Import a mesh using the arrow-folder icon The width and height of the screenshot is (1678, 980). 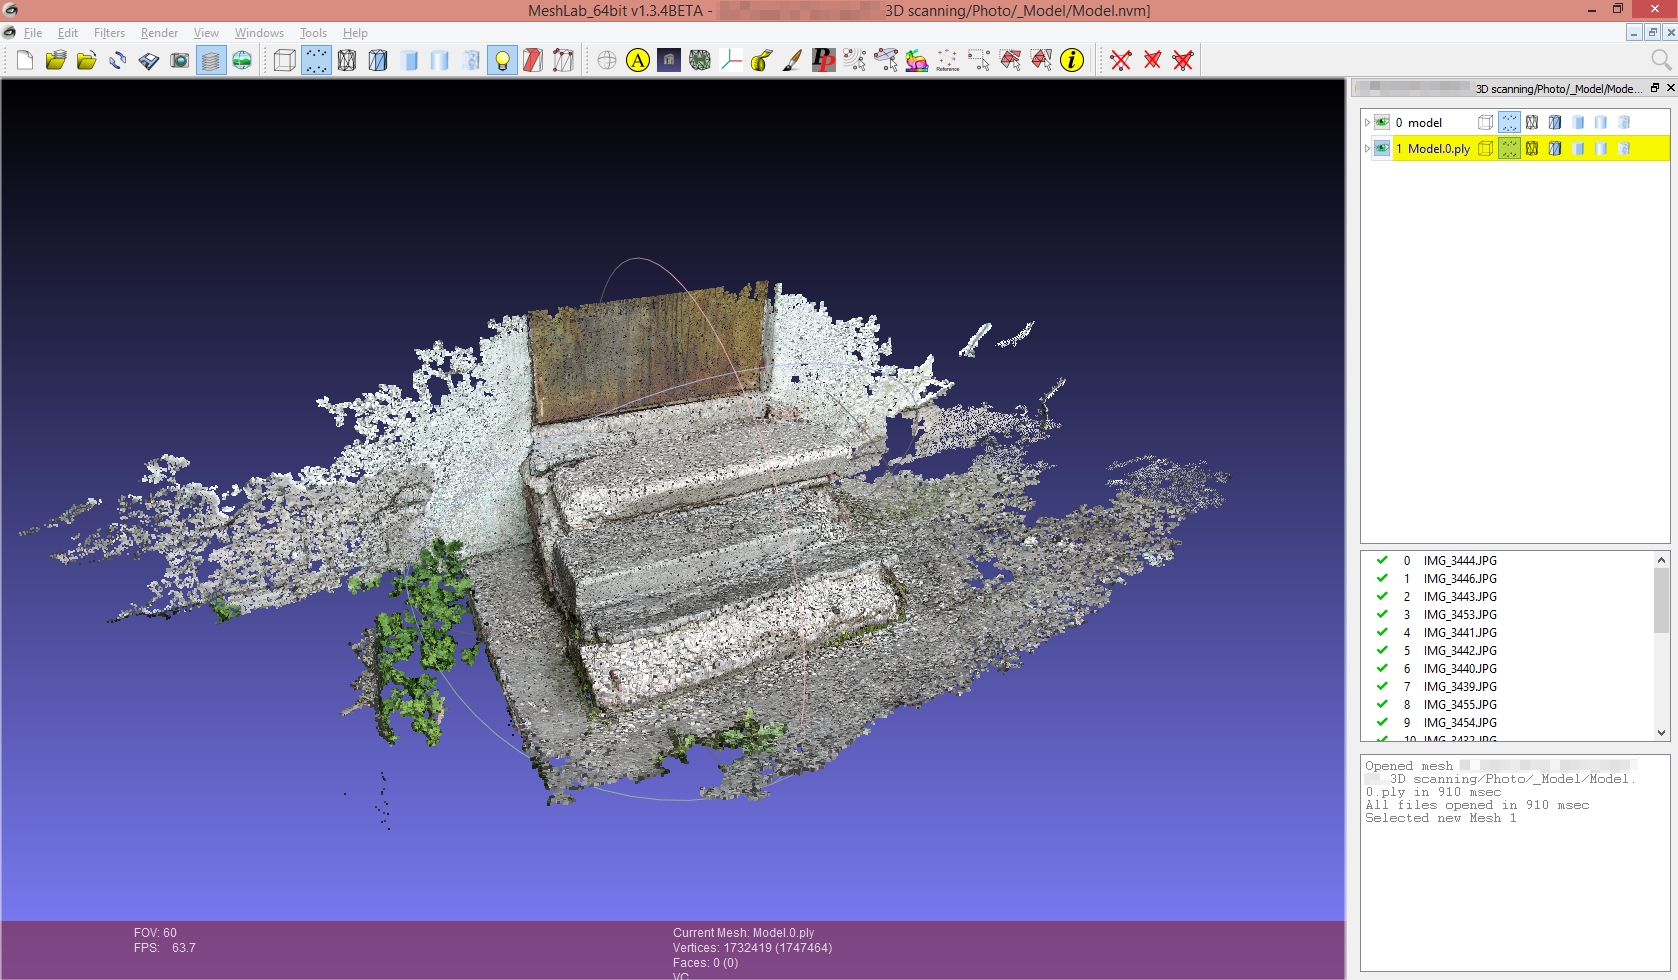(x=87, y=61)
